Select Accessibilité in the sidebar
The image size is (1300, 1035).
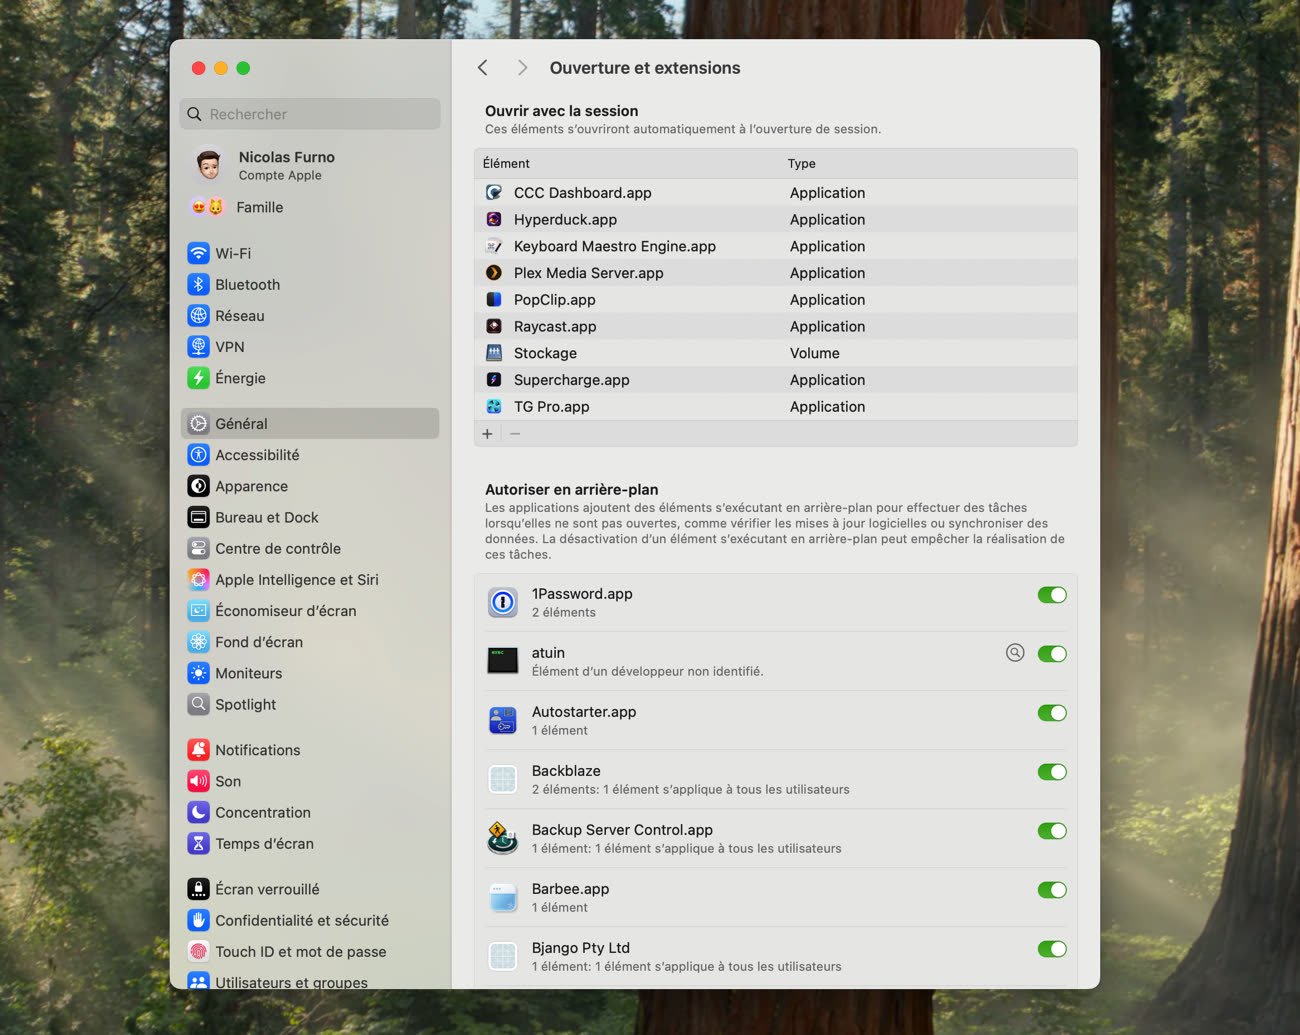coord(310,454)
